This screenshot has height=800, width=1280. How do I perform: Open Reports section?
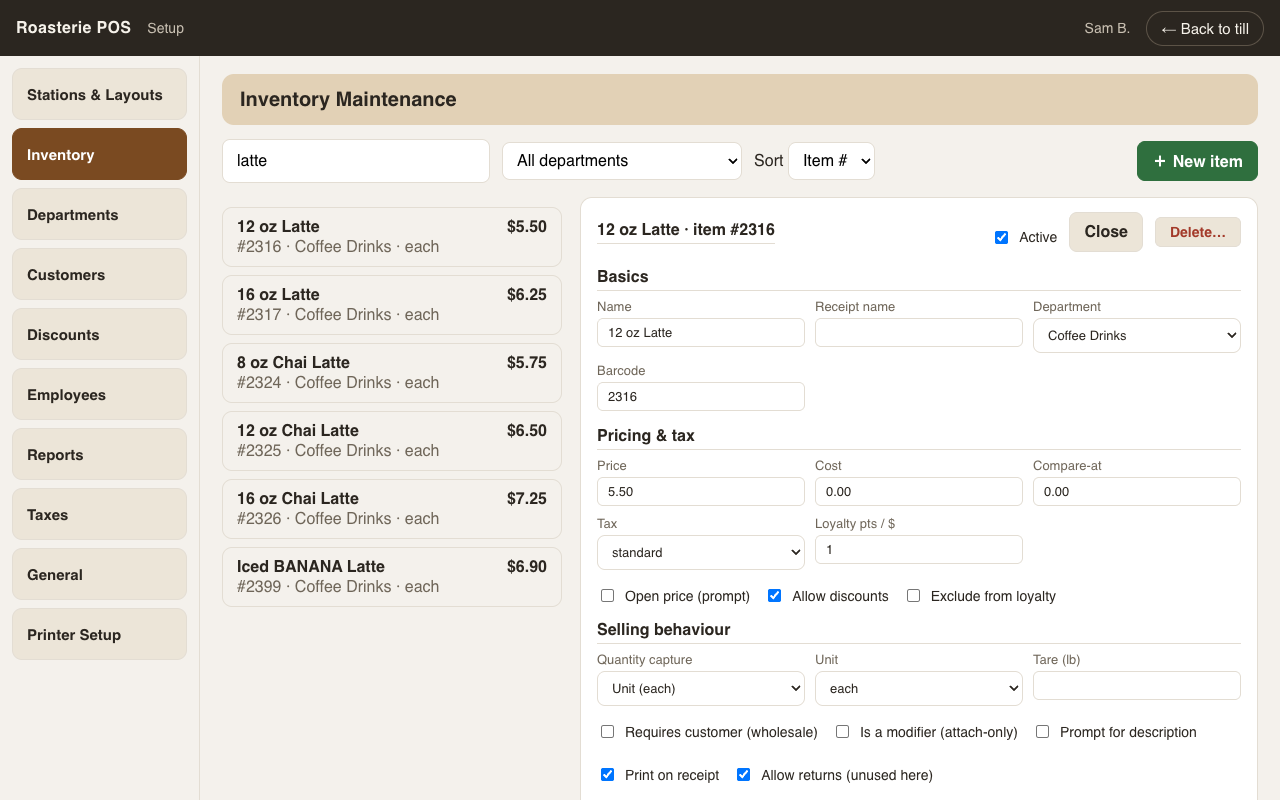point(99,454)
